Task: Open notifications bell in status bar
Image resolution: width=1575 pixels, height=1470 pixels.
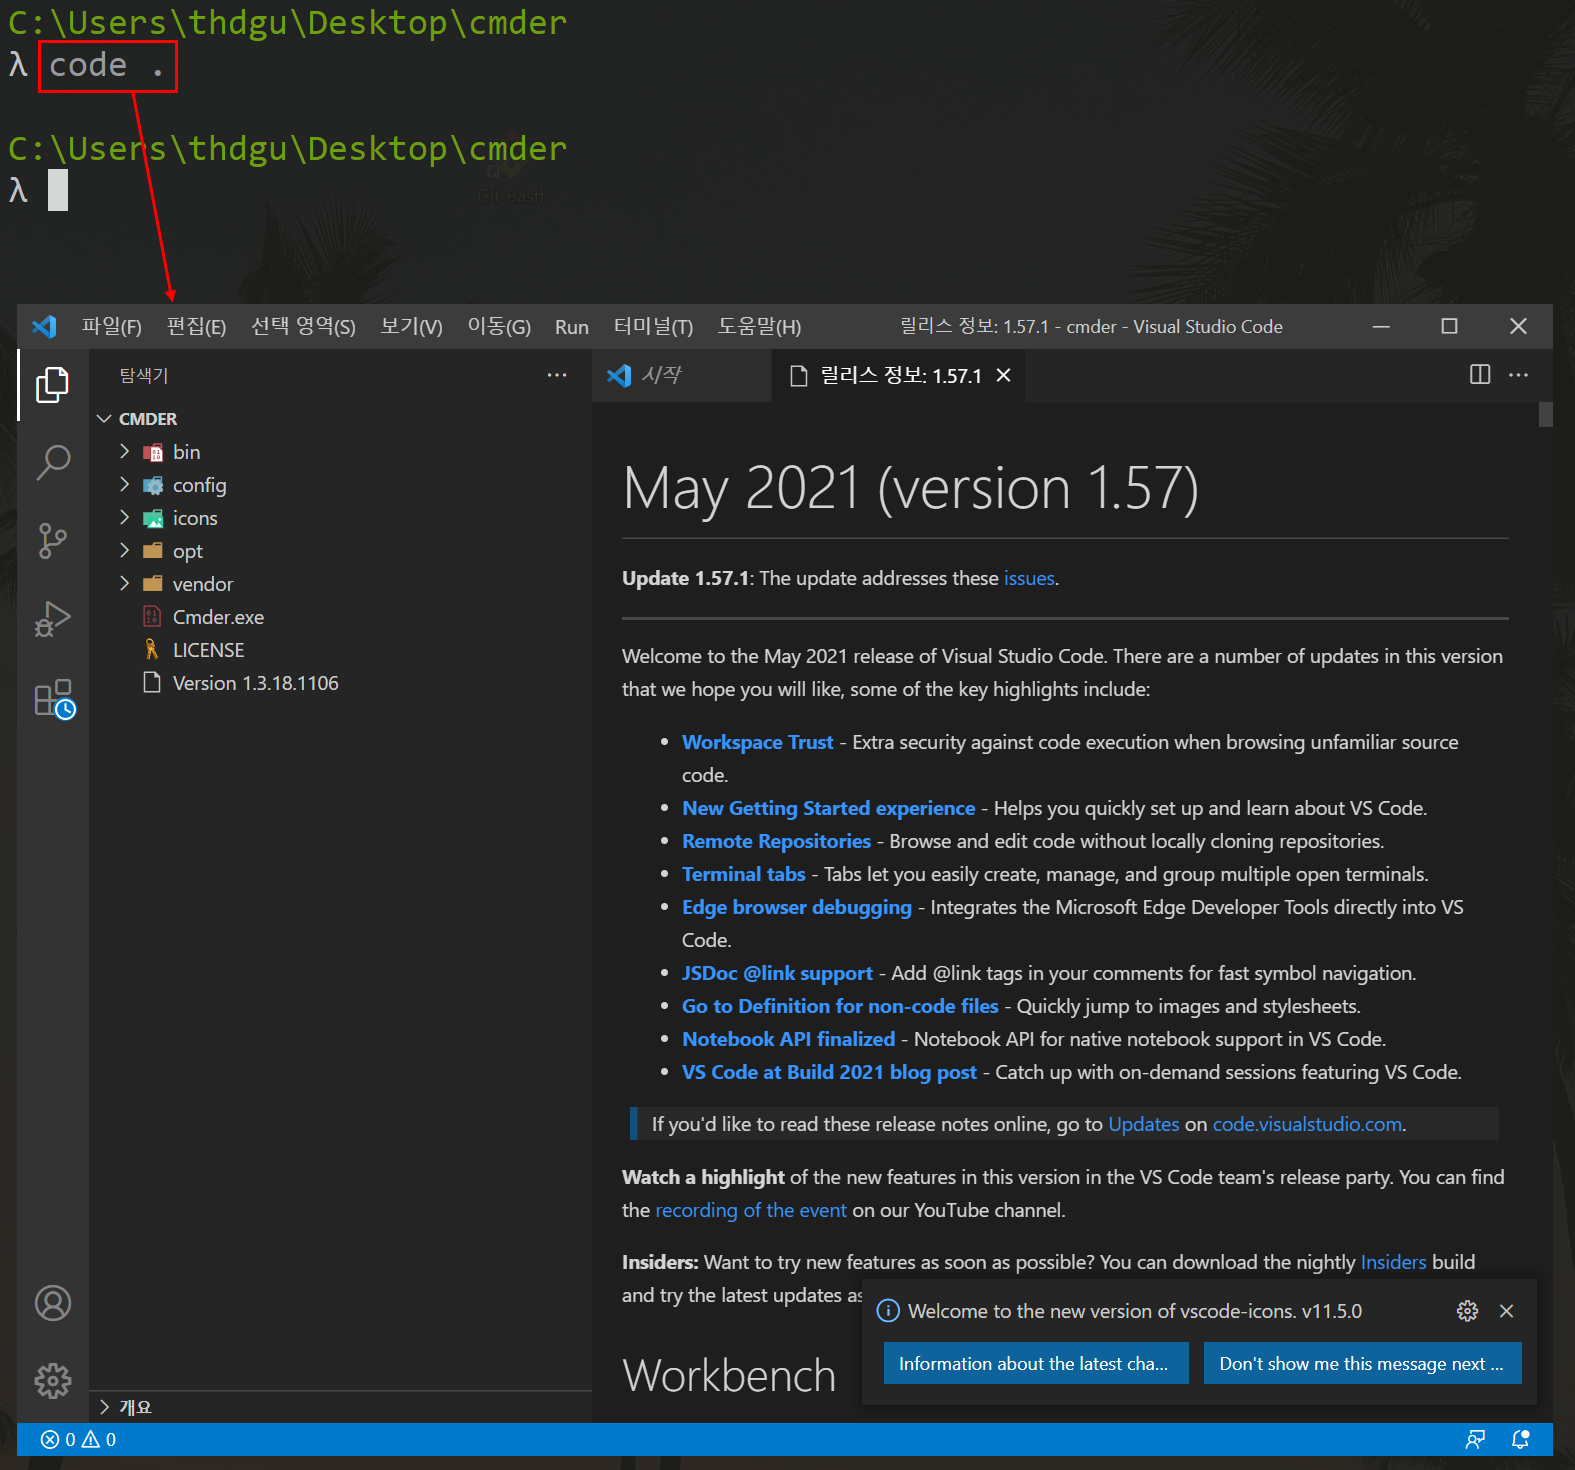Action: click(x=1521, y=1439)
